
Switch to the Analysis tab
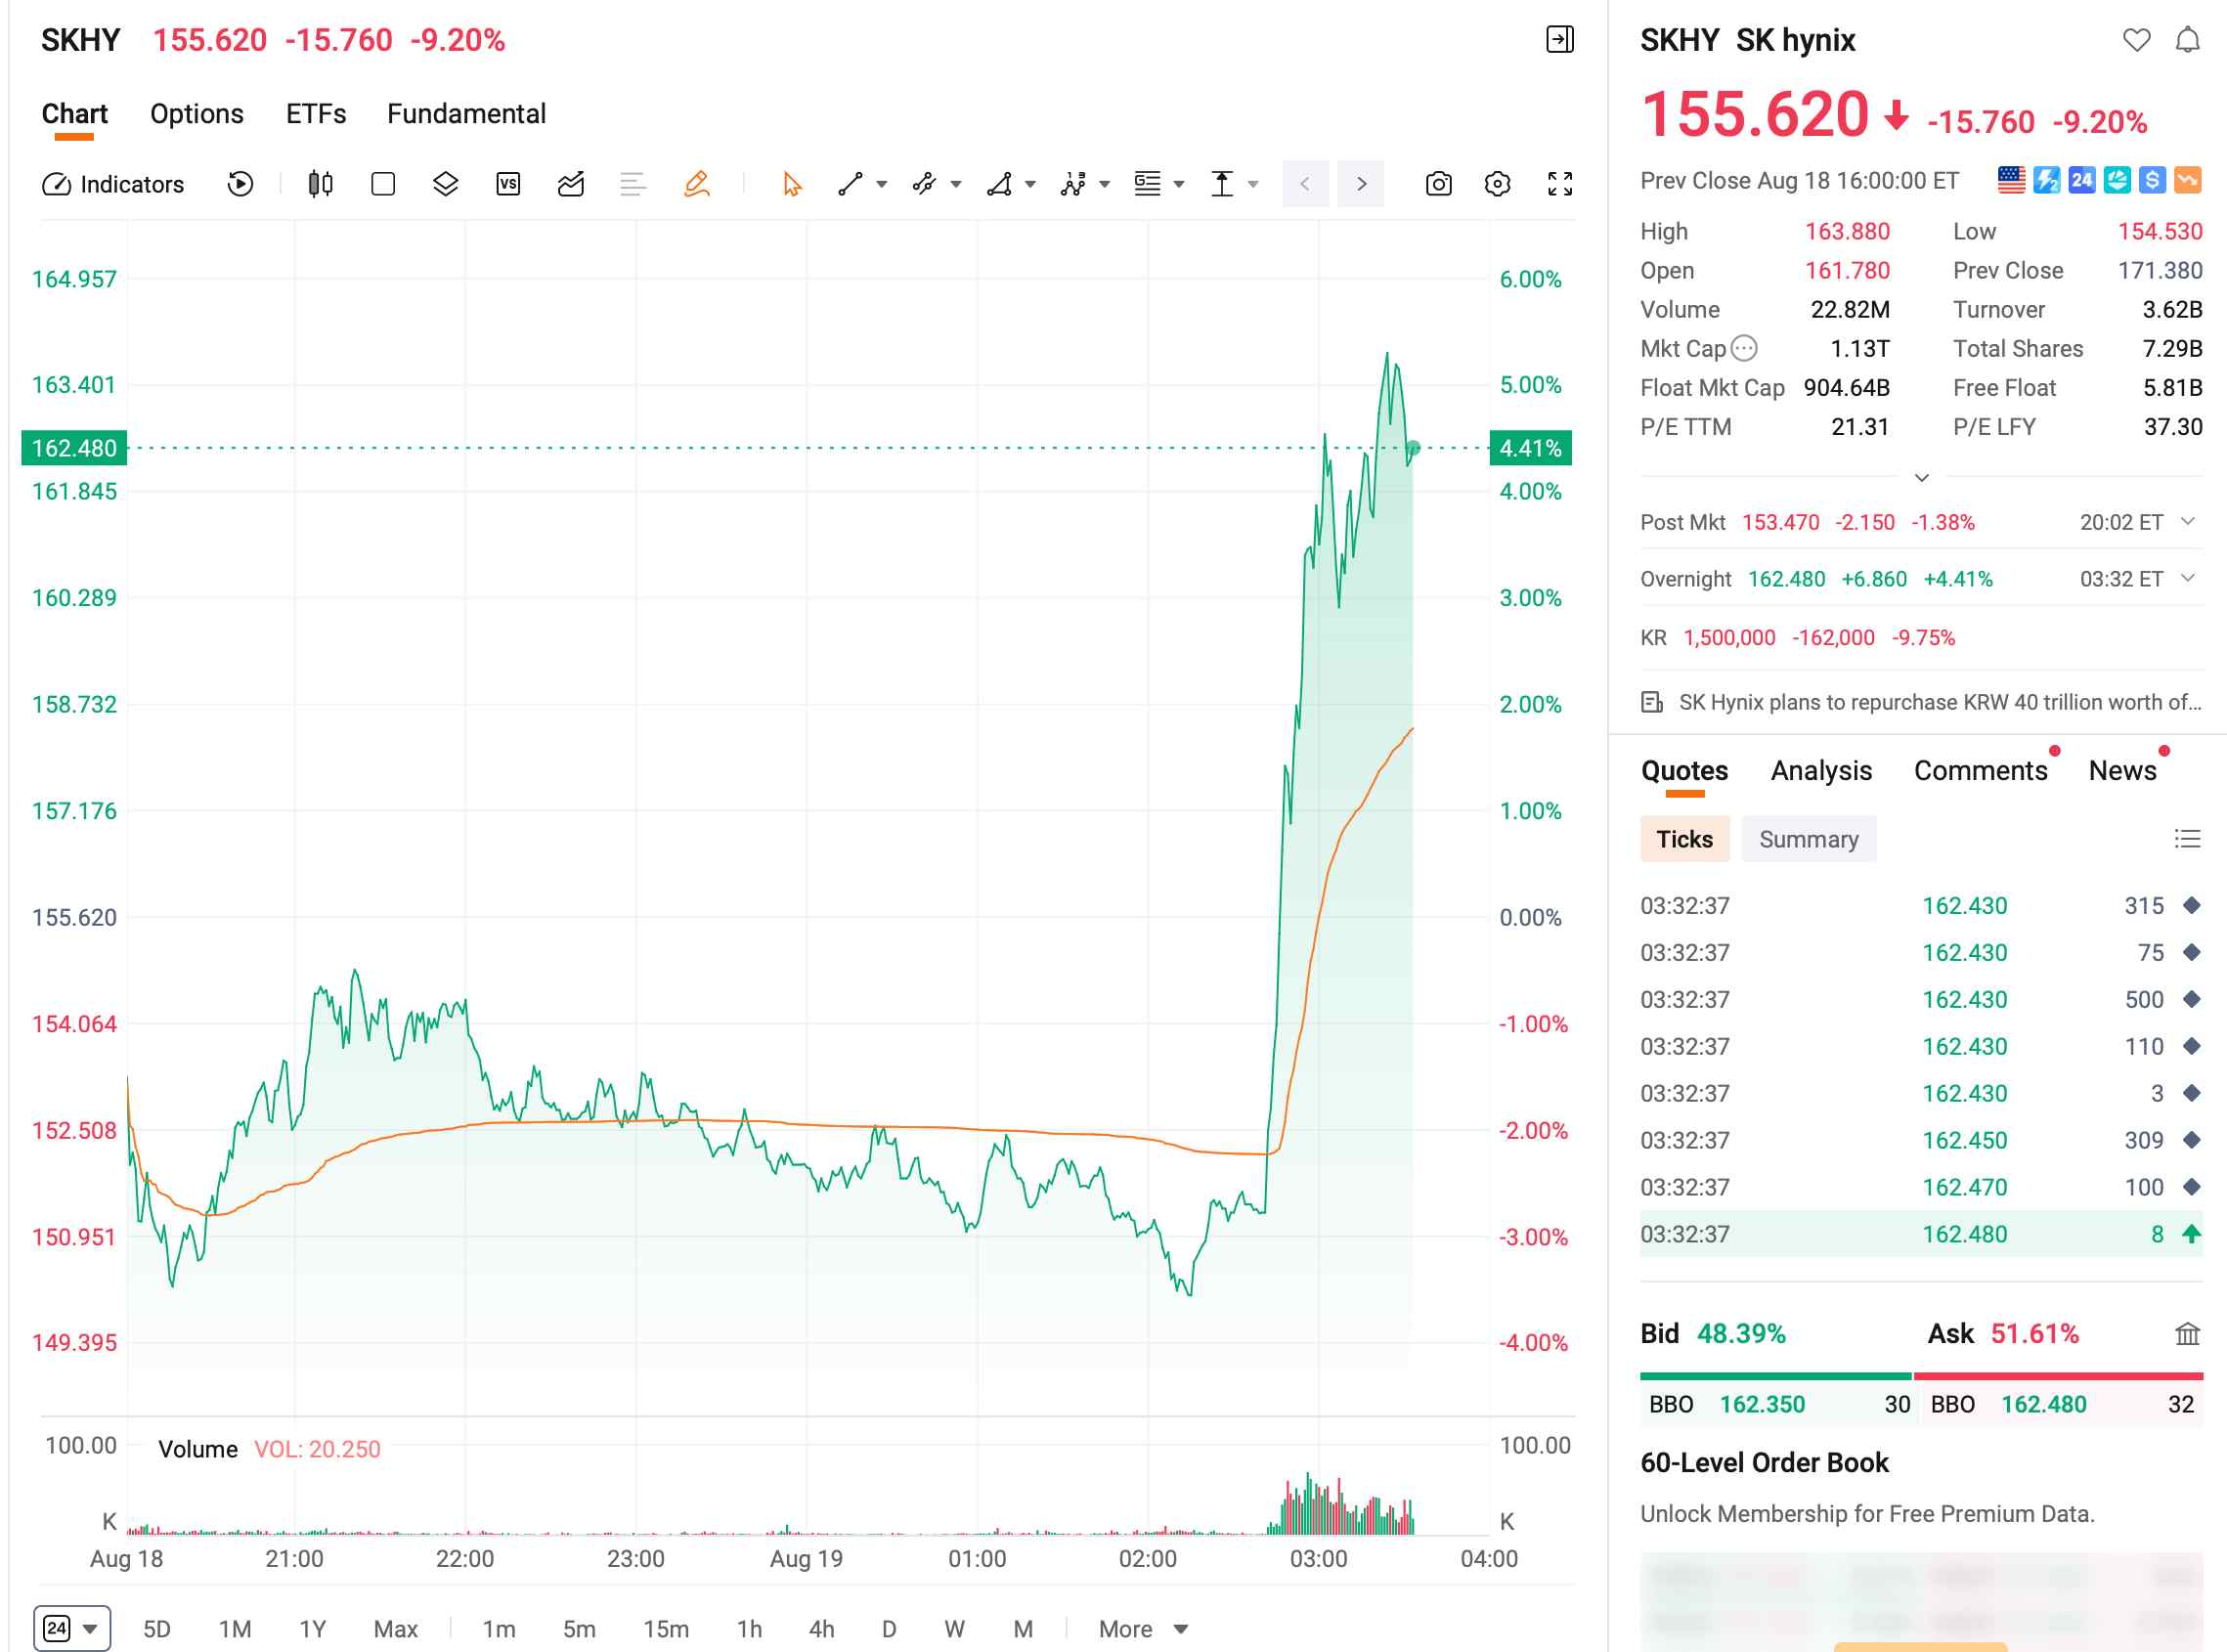(1821, 770)
